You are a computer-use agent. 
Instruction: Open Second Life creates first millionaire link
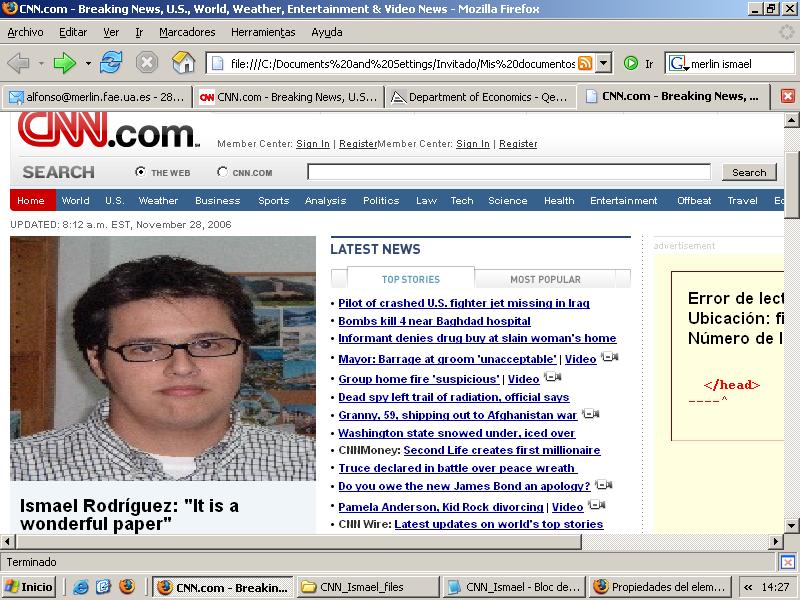(502, 450)
